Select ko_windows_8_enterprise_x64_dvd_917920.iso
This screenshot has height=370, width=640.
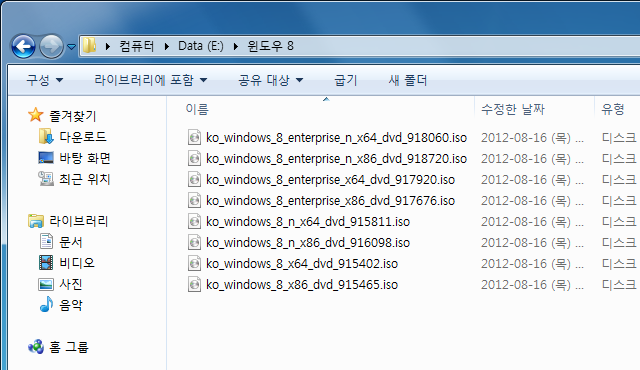pyautogui.click(x=330, y=180)
